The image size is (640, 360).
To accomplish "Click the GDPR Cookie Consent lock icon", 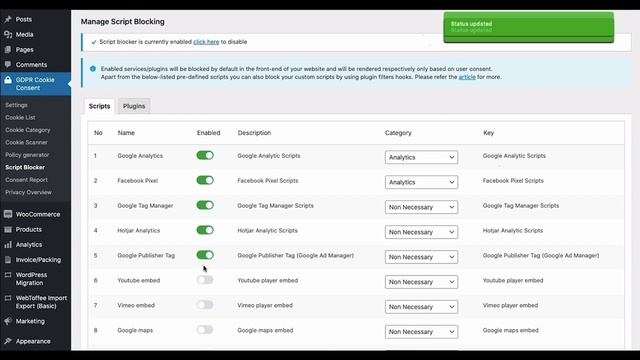I will pyautogui.click(x=8, y=80).
